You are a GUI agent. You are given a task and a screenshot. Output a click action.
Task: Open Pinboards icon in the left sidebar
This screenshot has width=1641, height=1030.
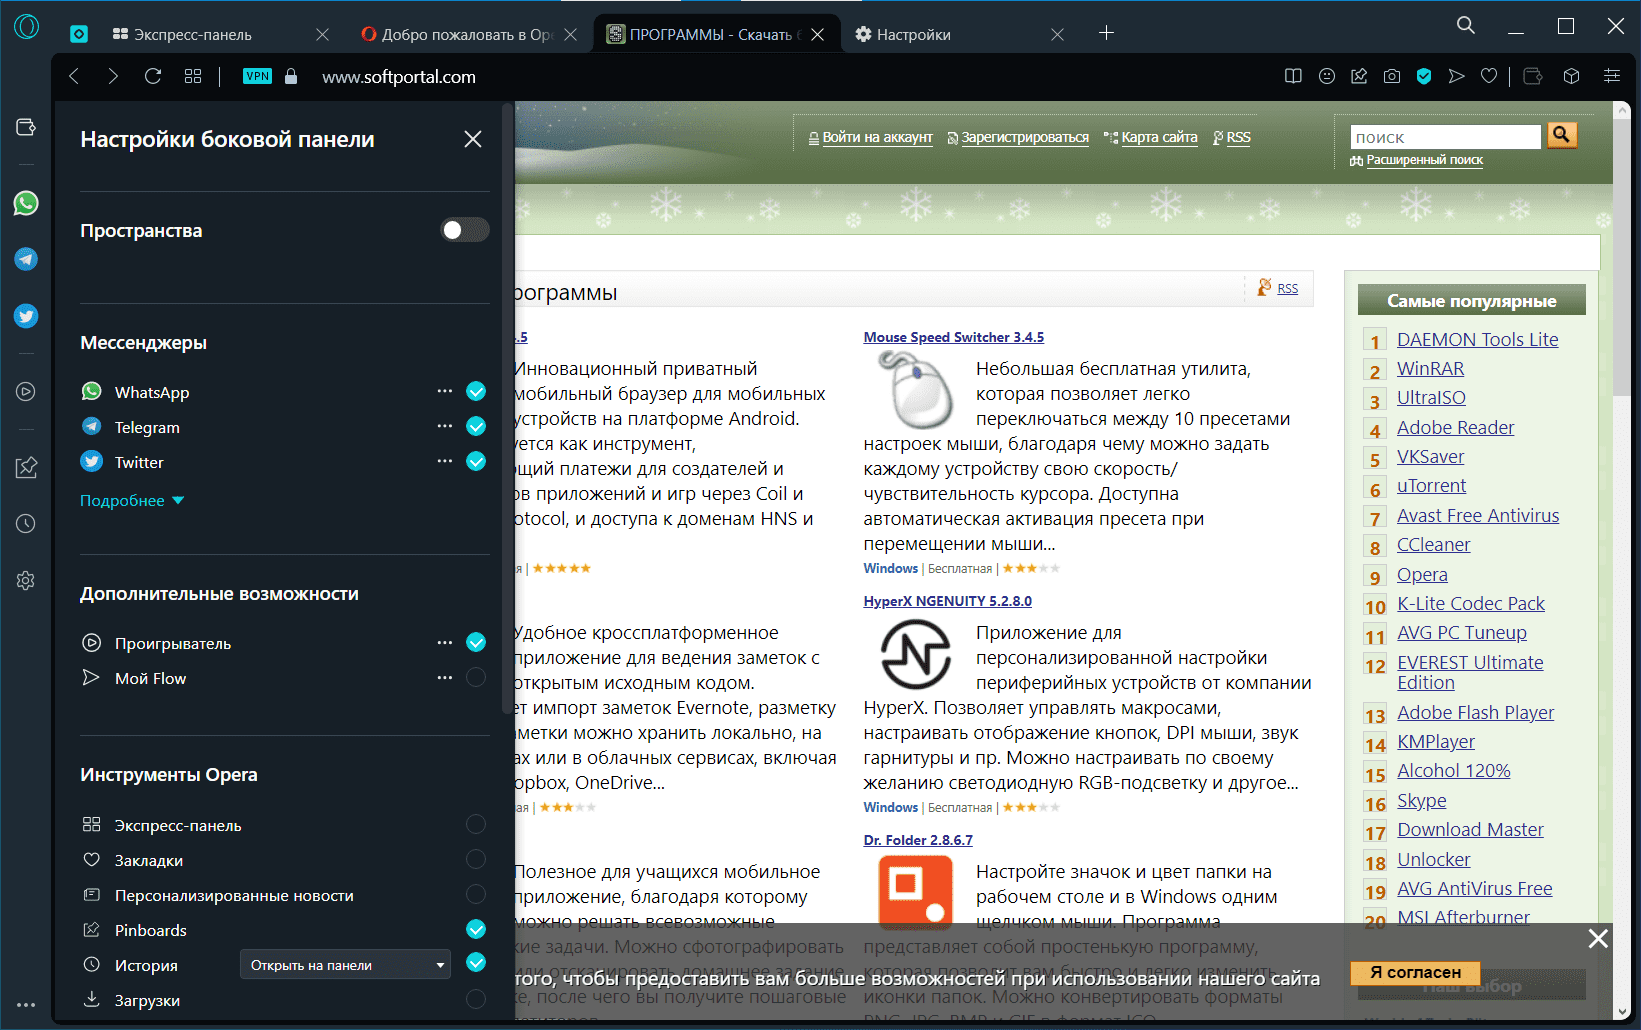26,467
